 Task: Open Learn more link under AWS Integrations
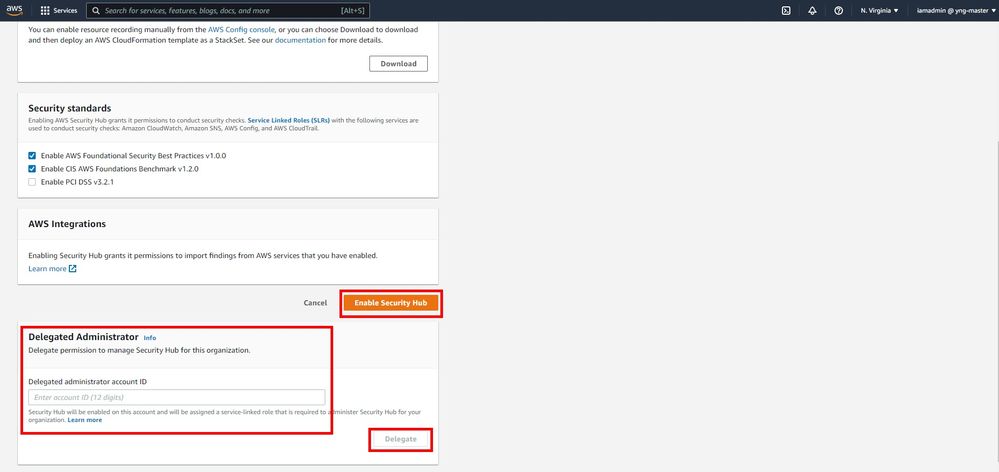coord(47,269)
